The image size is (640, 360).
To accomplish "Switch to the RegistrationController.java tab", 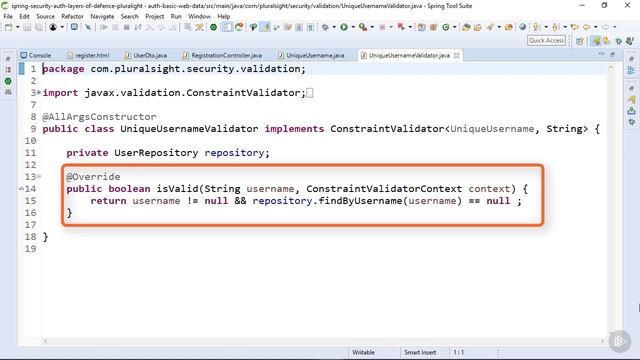I will point(222,55).
